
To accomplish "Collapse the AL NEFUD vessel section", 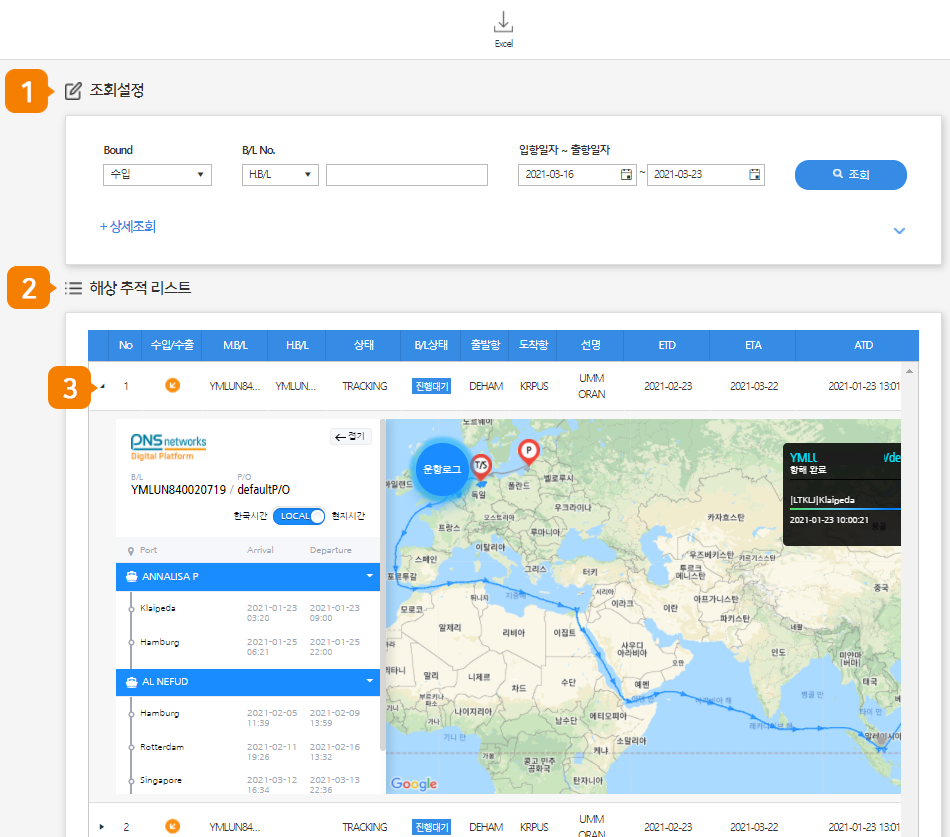I will (369, 682).
